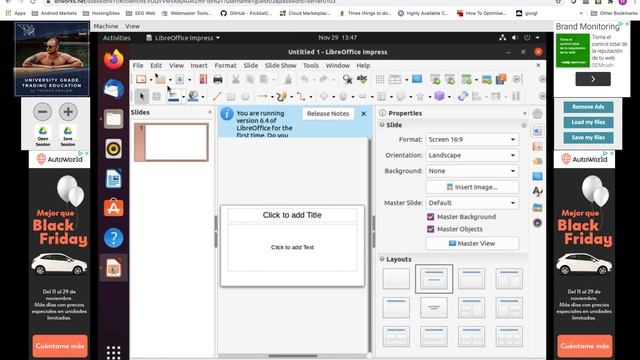Click the Cut scissors icon
640x360 pixels.
tap(236, 79)
